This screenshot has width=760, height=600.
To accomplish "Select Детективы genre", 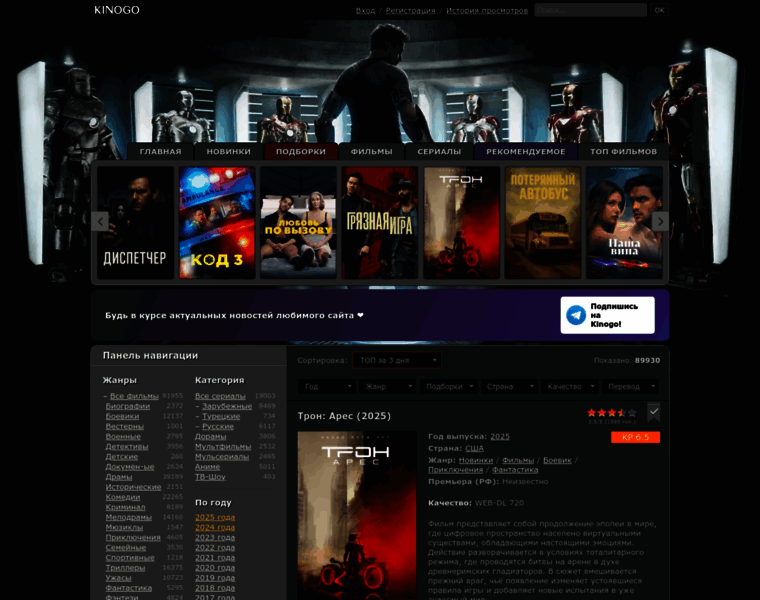I will (127, 446).
